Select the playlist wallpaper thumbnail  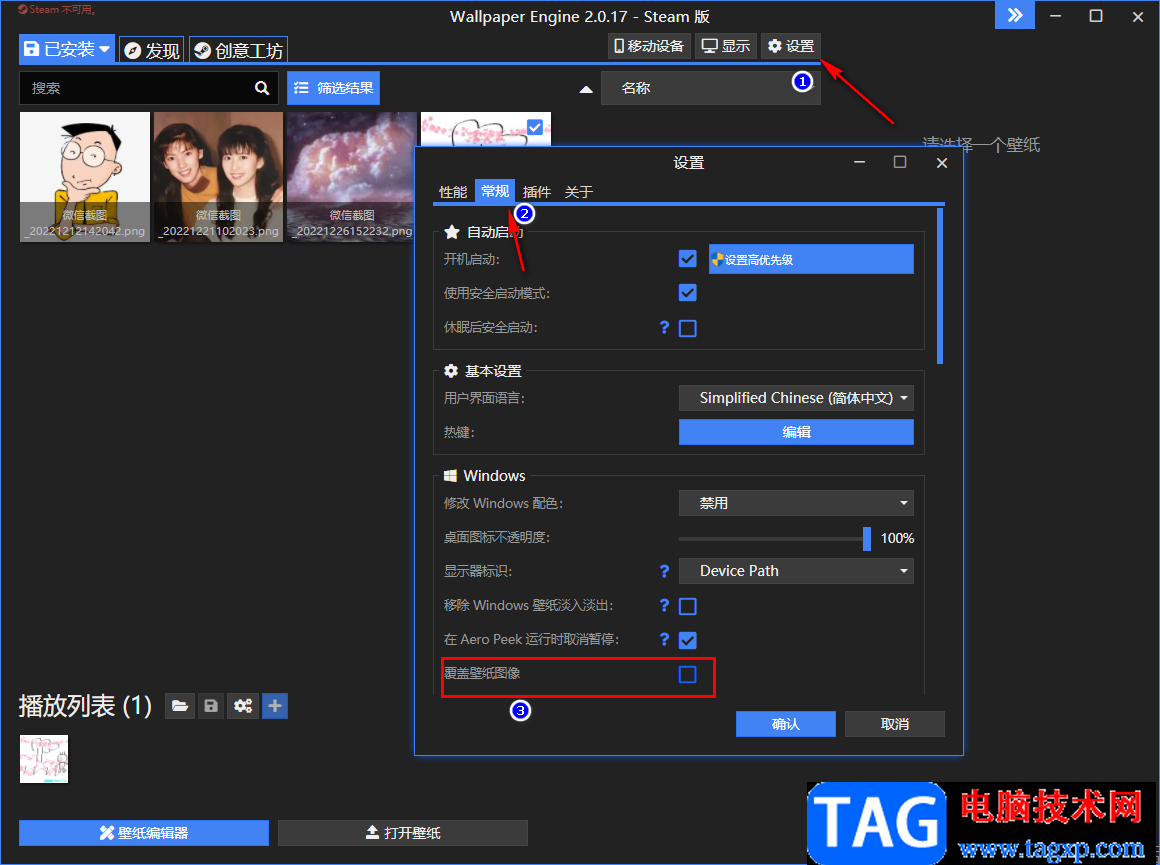44,759
